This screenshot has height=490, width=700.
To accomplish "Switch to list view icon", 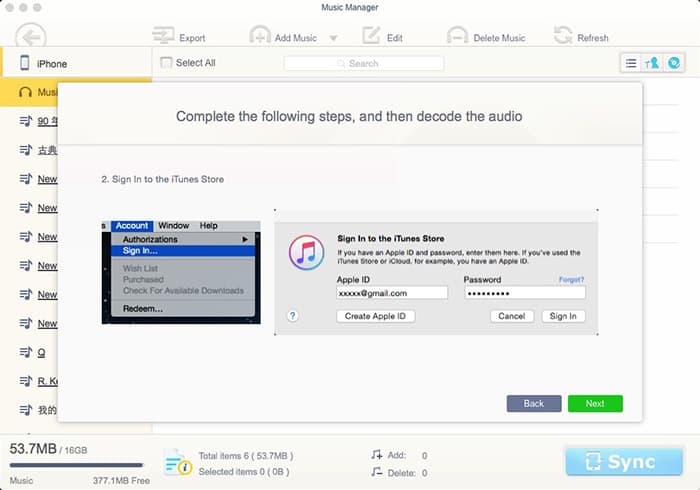I will pos(631,63).
